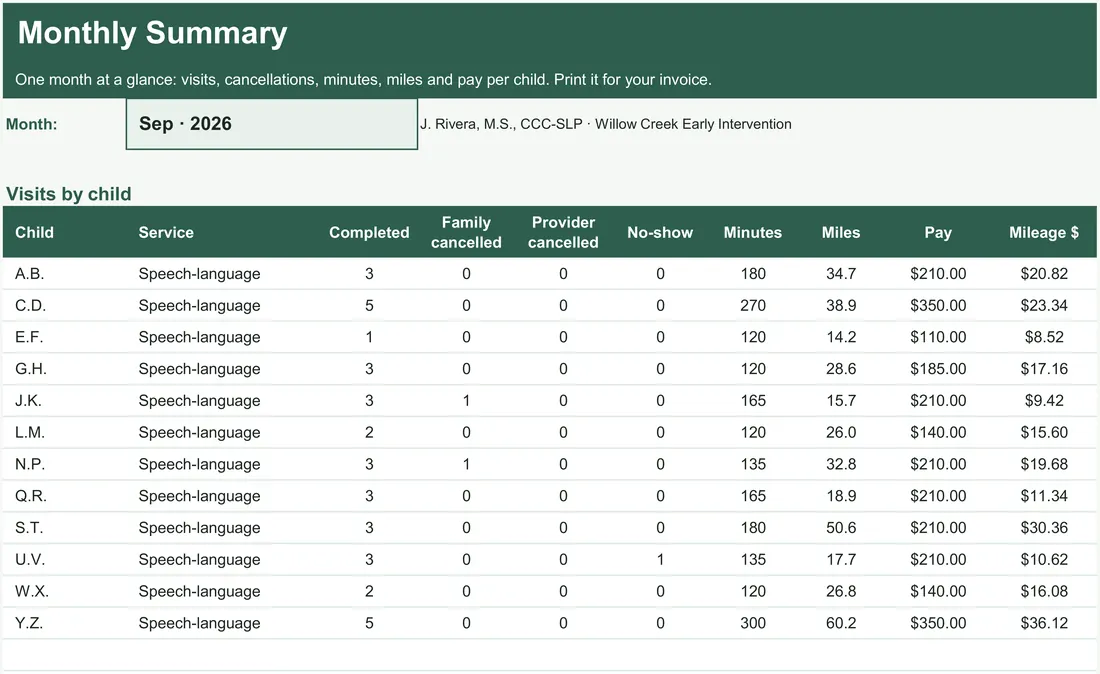Image resolution: width=1100 pixels, height=674 pixels.
Task: Select child G.H. cell
Action: (30, 369)
